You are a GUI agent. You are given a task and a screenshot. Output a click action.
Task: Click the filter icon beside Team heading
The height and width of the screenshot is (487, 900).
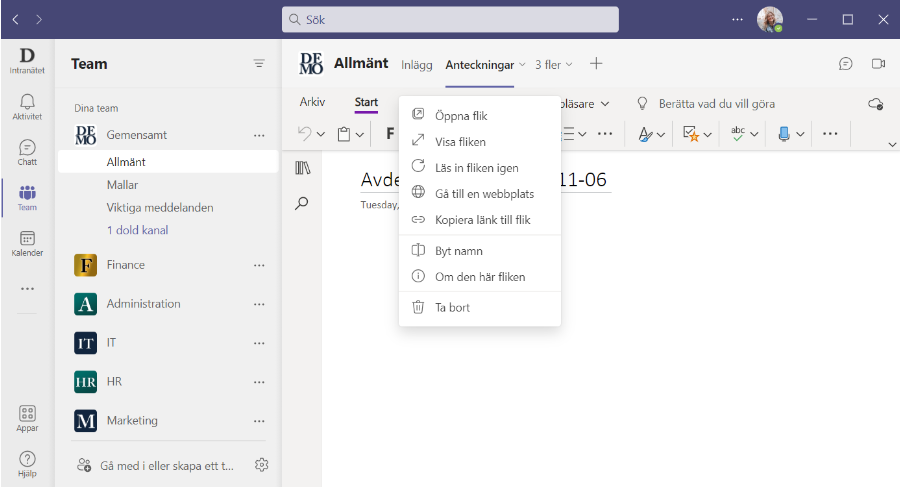(x=259, y=64)
